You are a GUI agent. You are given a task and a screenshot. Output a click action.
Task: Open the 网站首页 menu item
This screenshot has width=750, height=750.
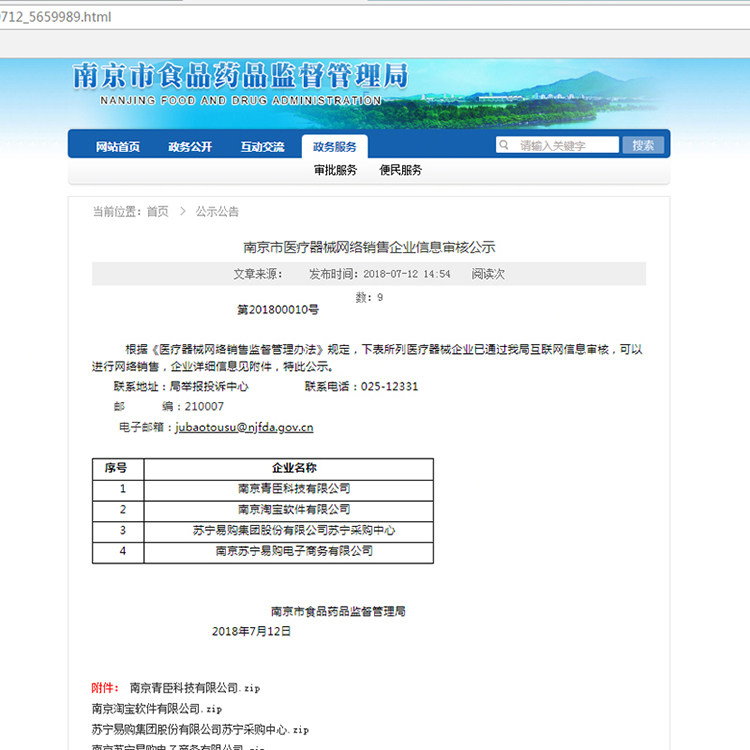(118, 146)
